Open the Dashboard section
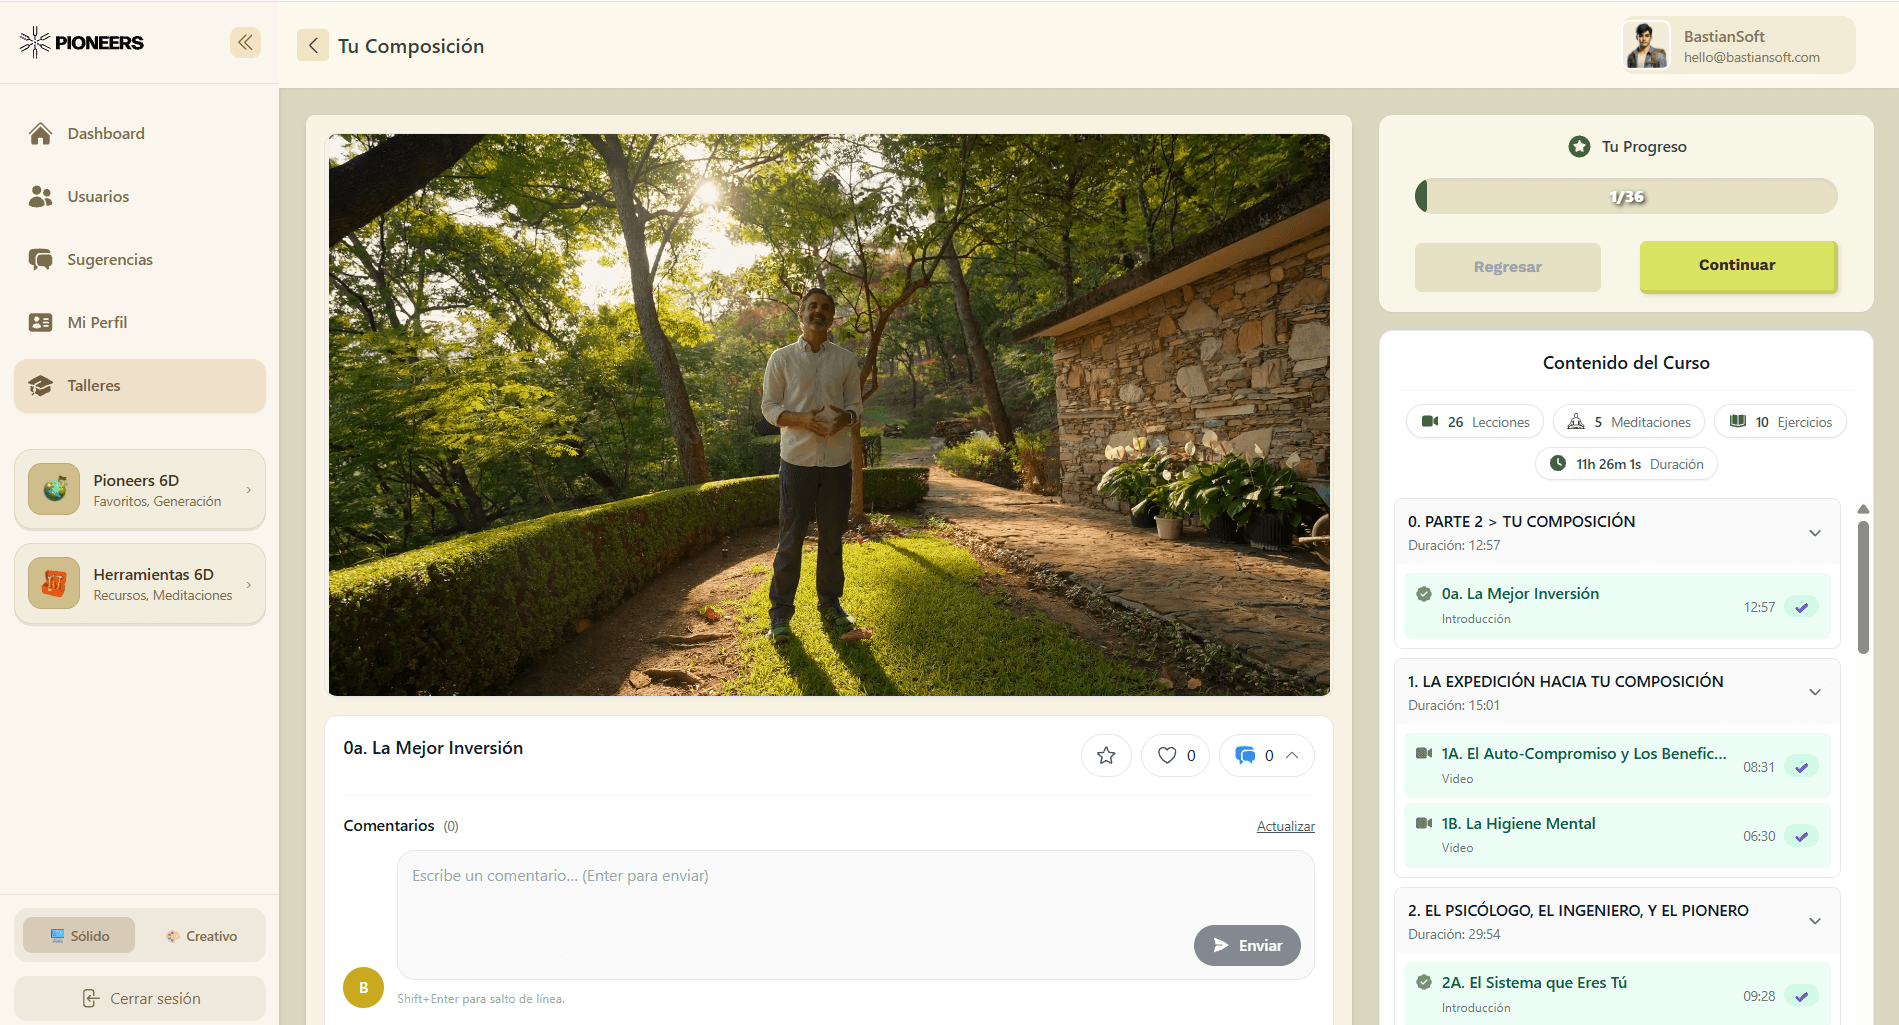Screen dimensions: 1899x1025 [105, 133]
